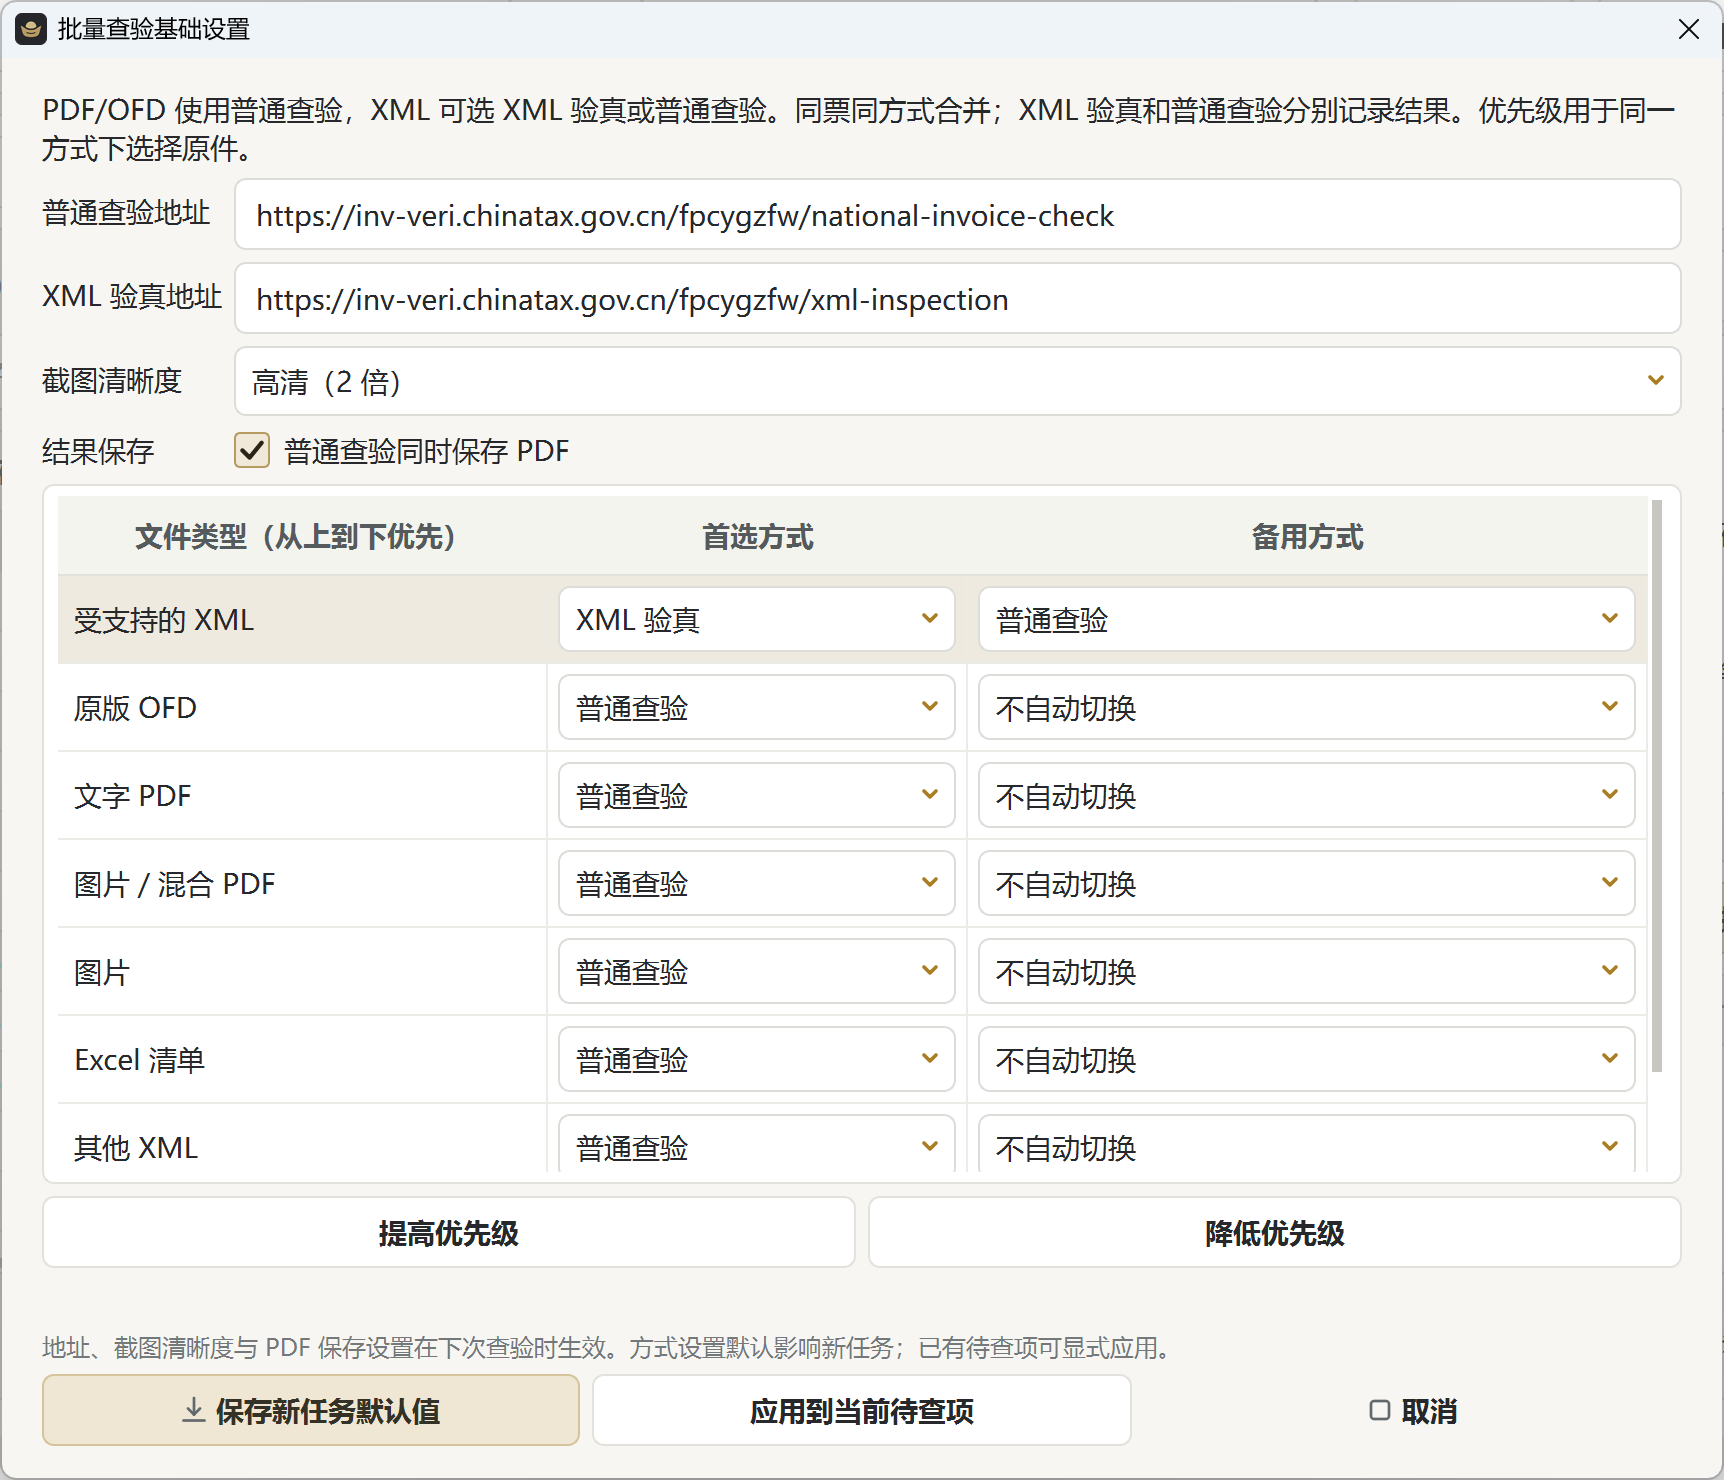The image size is (1724, 1480).
Task: Open 备用方式 dropdown for 原版 OFD
Action: click(x=1306, y=707)
